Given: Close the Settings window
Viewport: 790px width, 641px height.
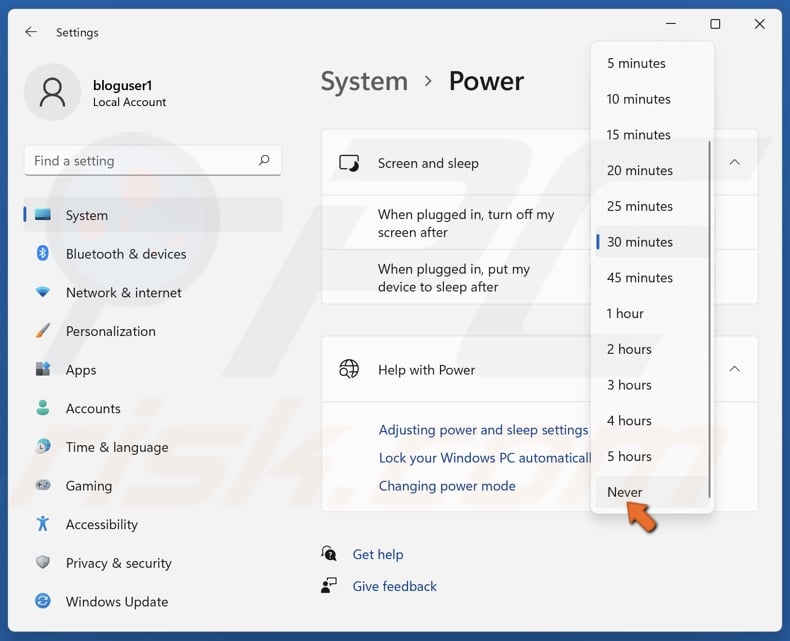Looking at the screenshot, I should [759, 24].
